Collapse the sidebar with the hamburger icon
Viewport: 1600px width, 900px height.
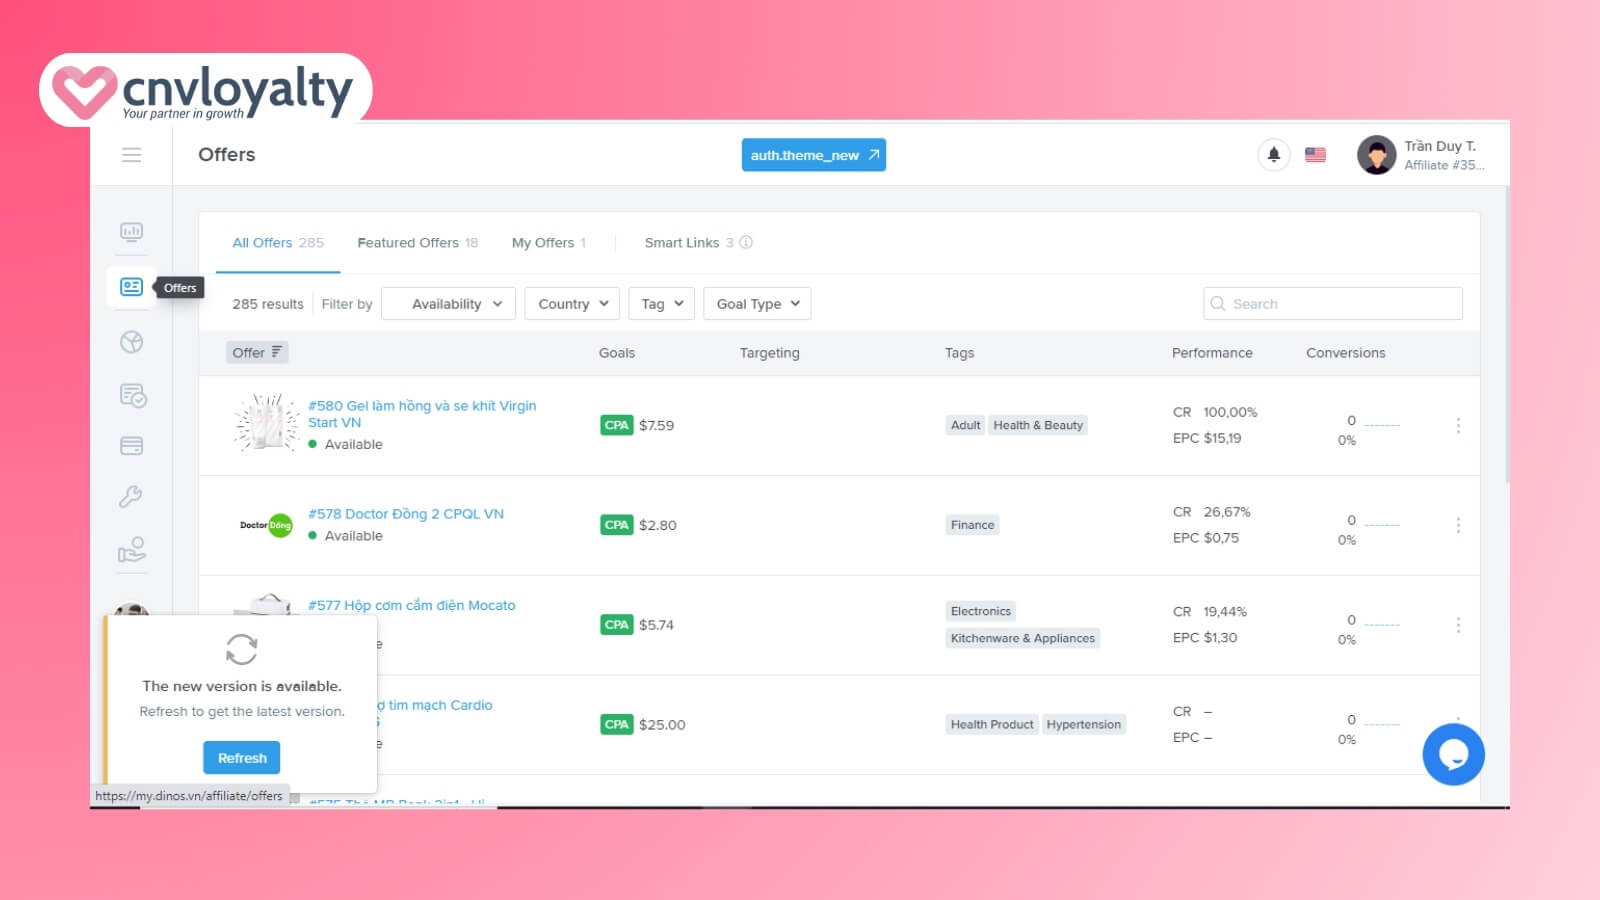pyautogui.click(x=131, y=154)
